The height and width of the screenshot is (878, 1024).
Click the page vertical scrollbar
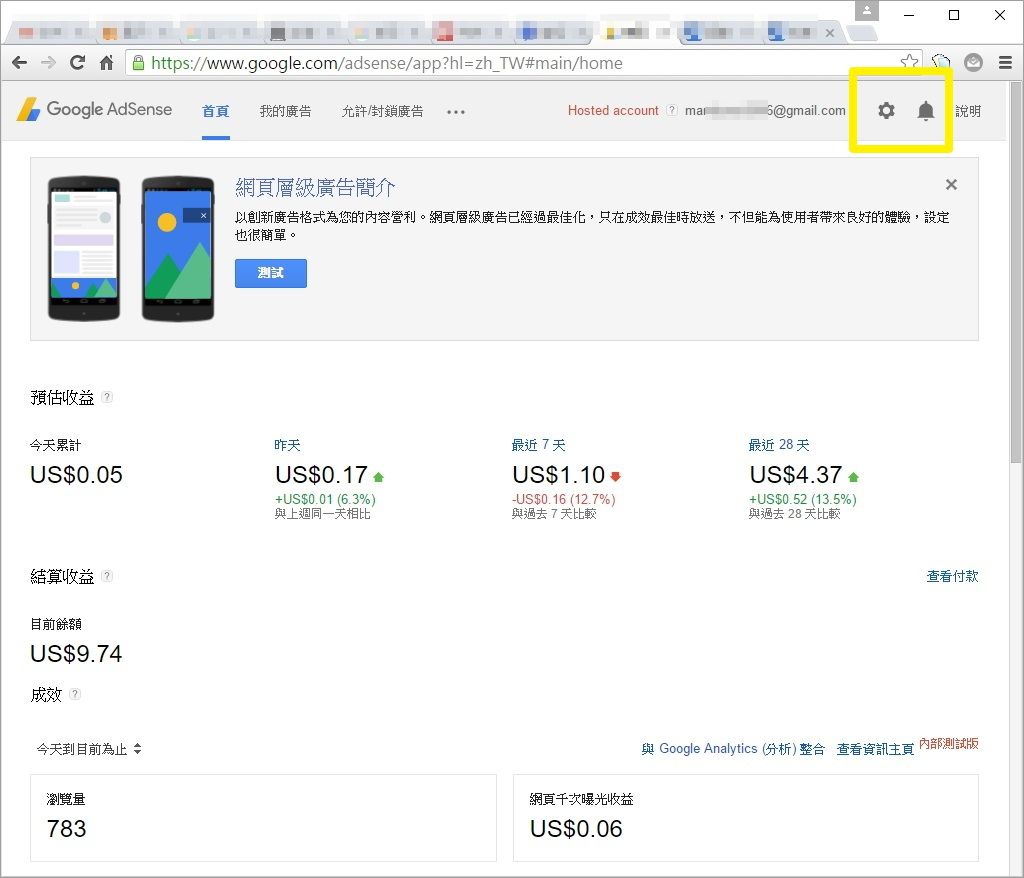(x=1016, y=274)
